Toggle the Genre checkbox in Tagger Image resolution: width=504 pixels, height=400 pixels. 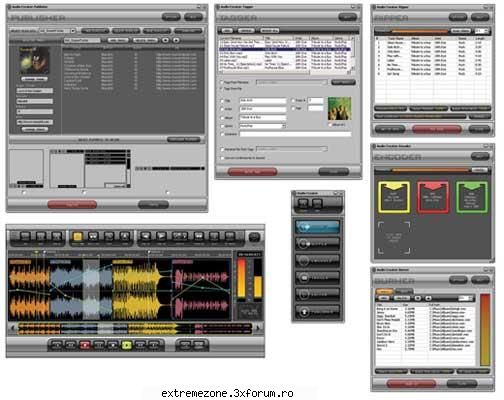point(223,126)
